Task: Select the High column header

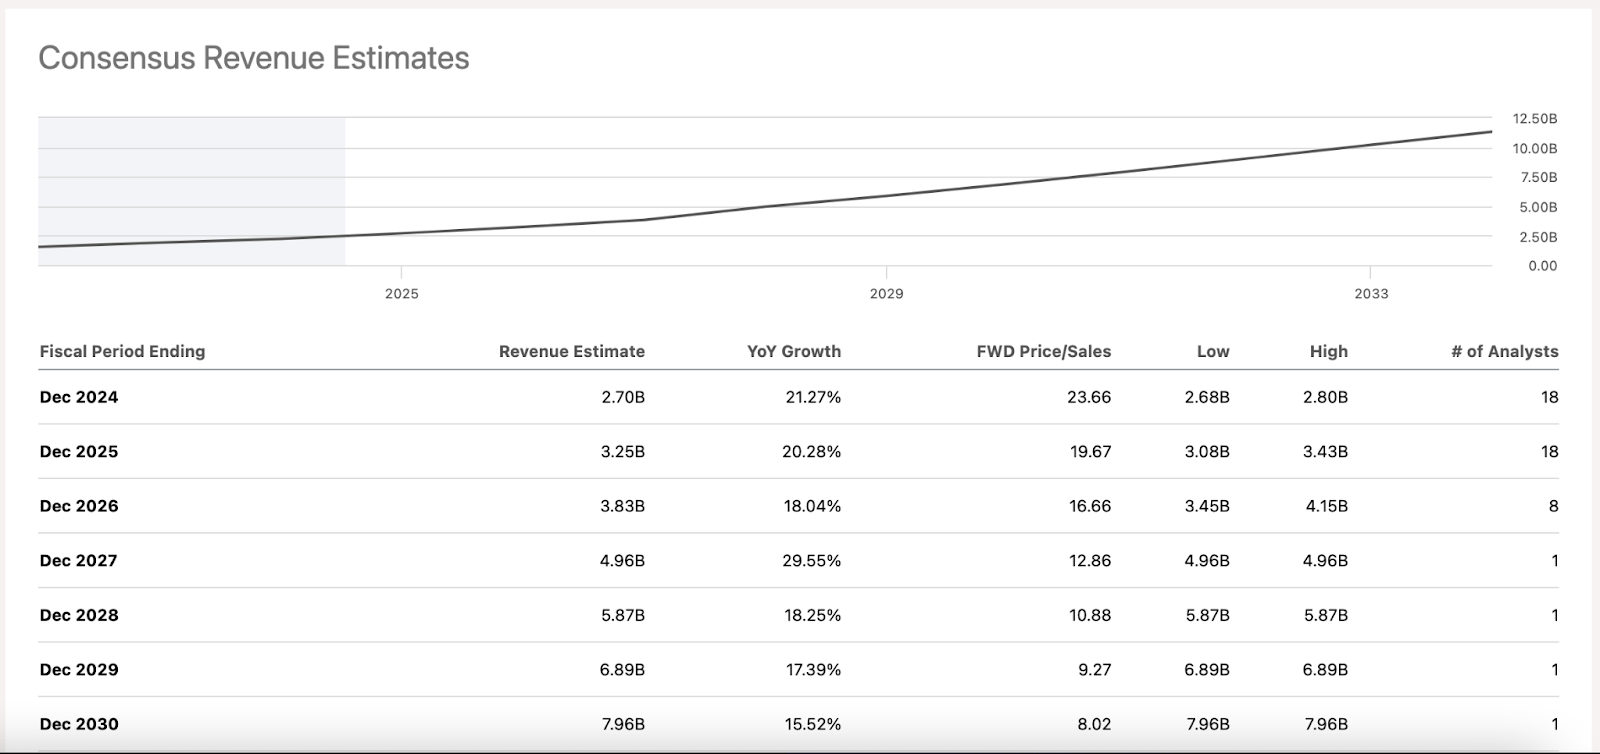Action: [1328, 351]
